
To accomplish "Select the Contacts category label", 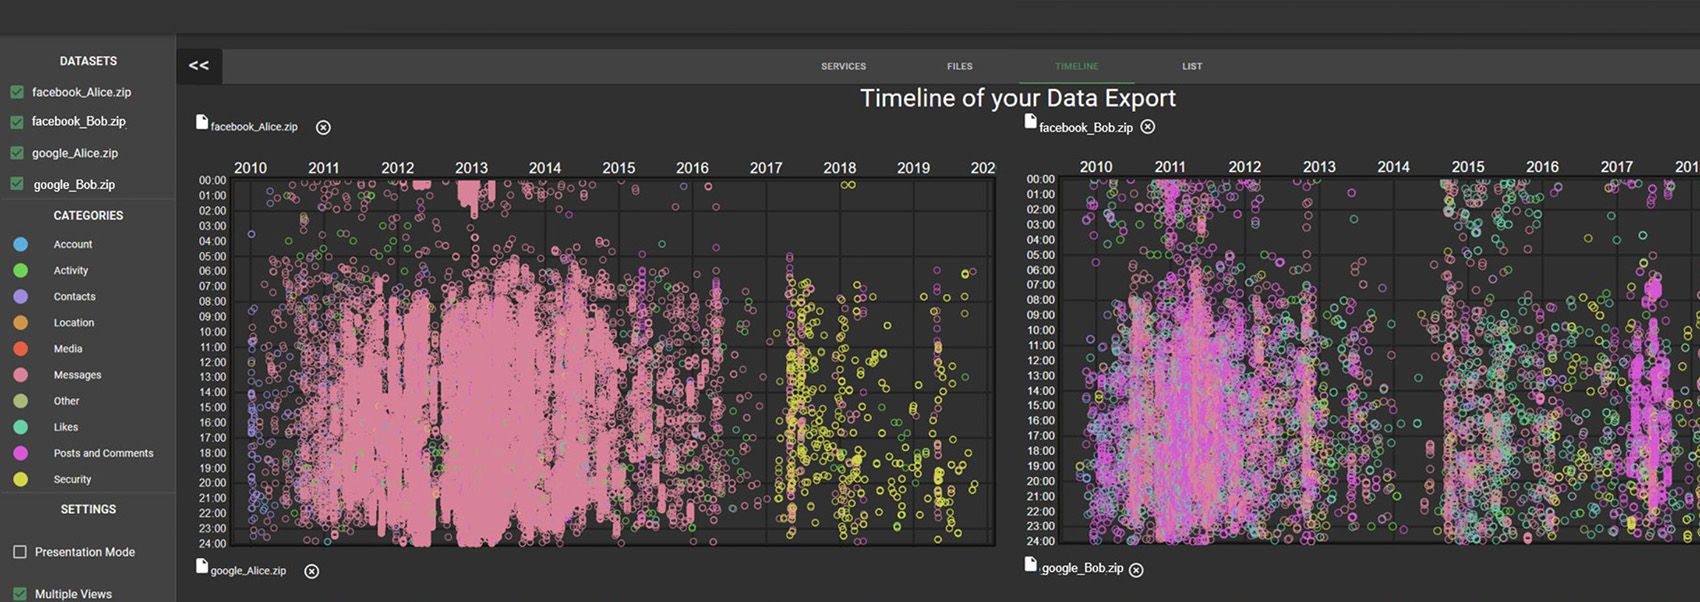I will 75,296.
